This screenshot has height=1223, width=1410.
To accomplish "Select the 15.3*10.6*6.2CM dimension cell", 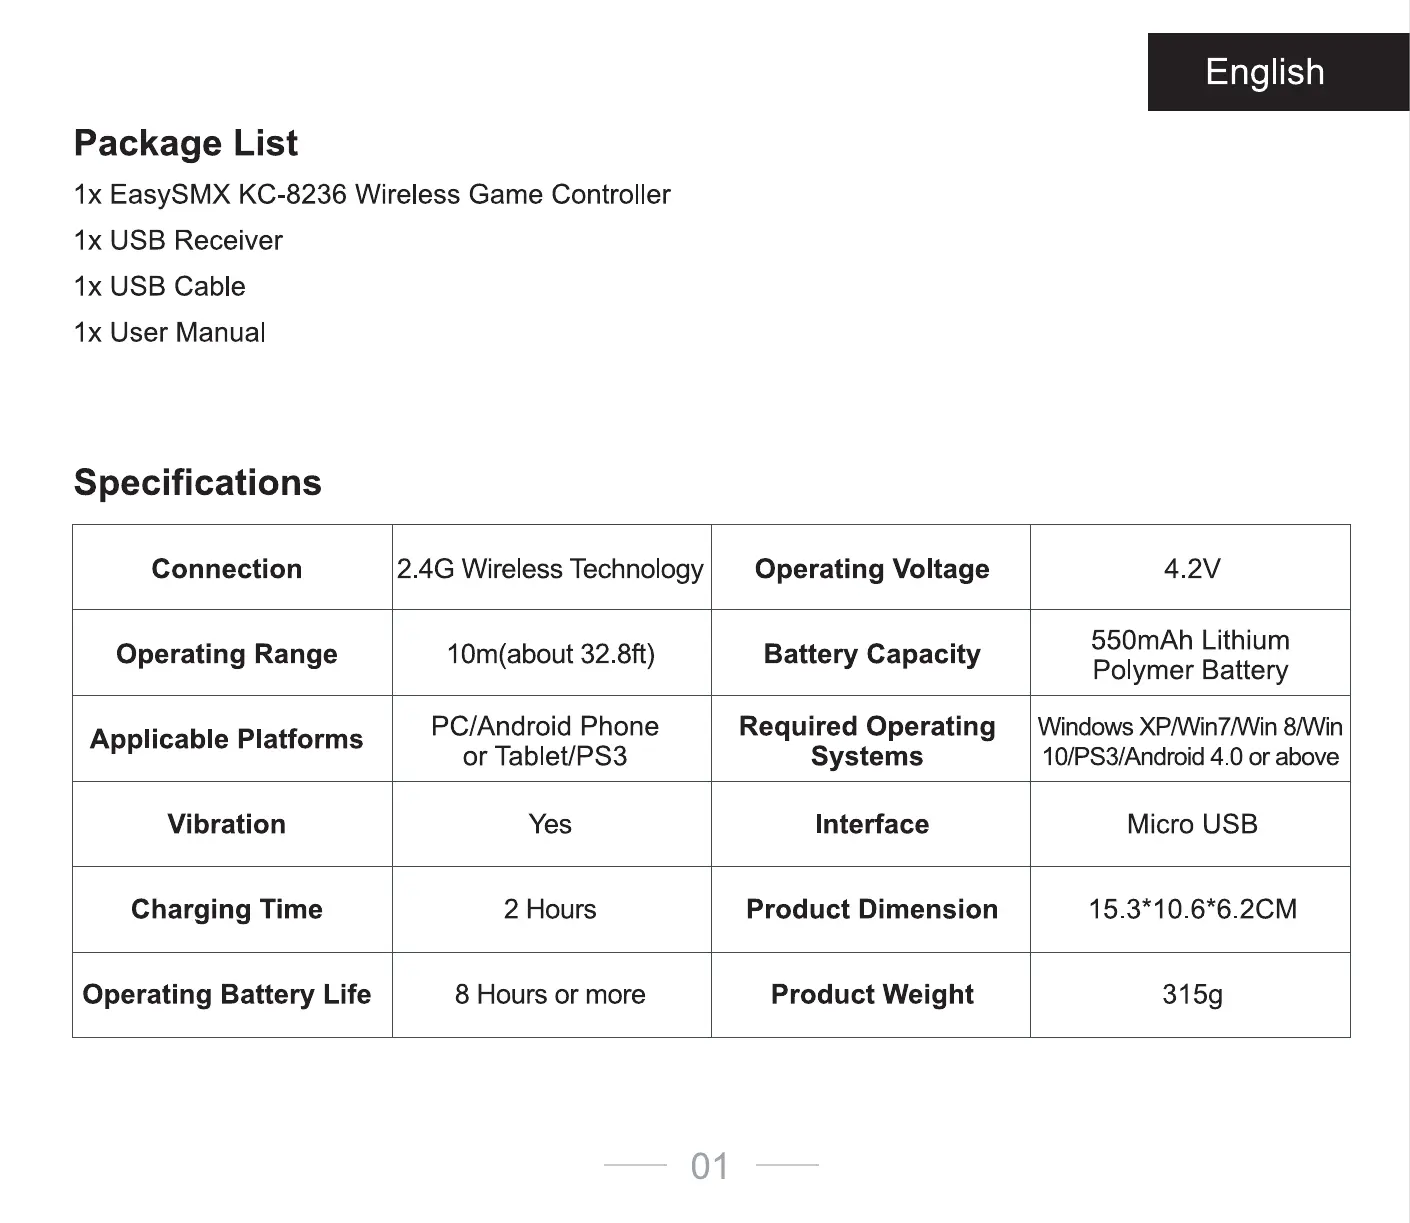I will click(x=1192, y=909).
